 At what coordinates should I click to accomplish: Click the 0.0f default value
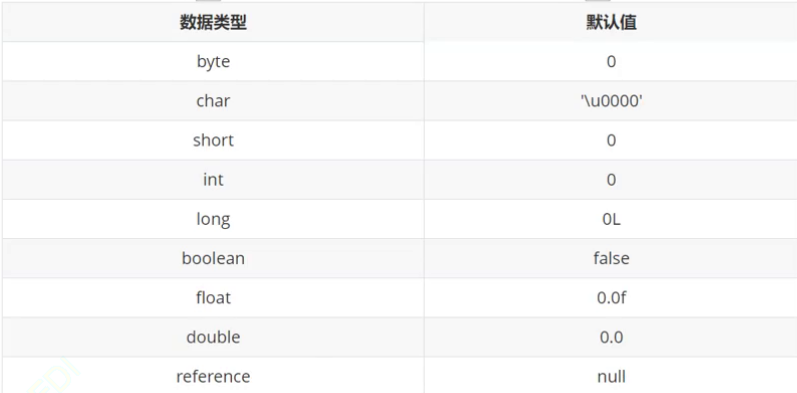click(x=611, y=297)
